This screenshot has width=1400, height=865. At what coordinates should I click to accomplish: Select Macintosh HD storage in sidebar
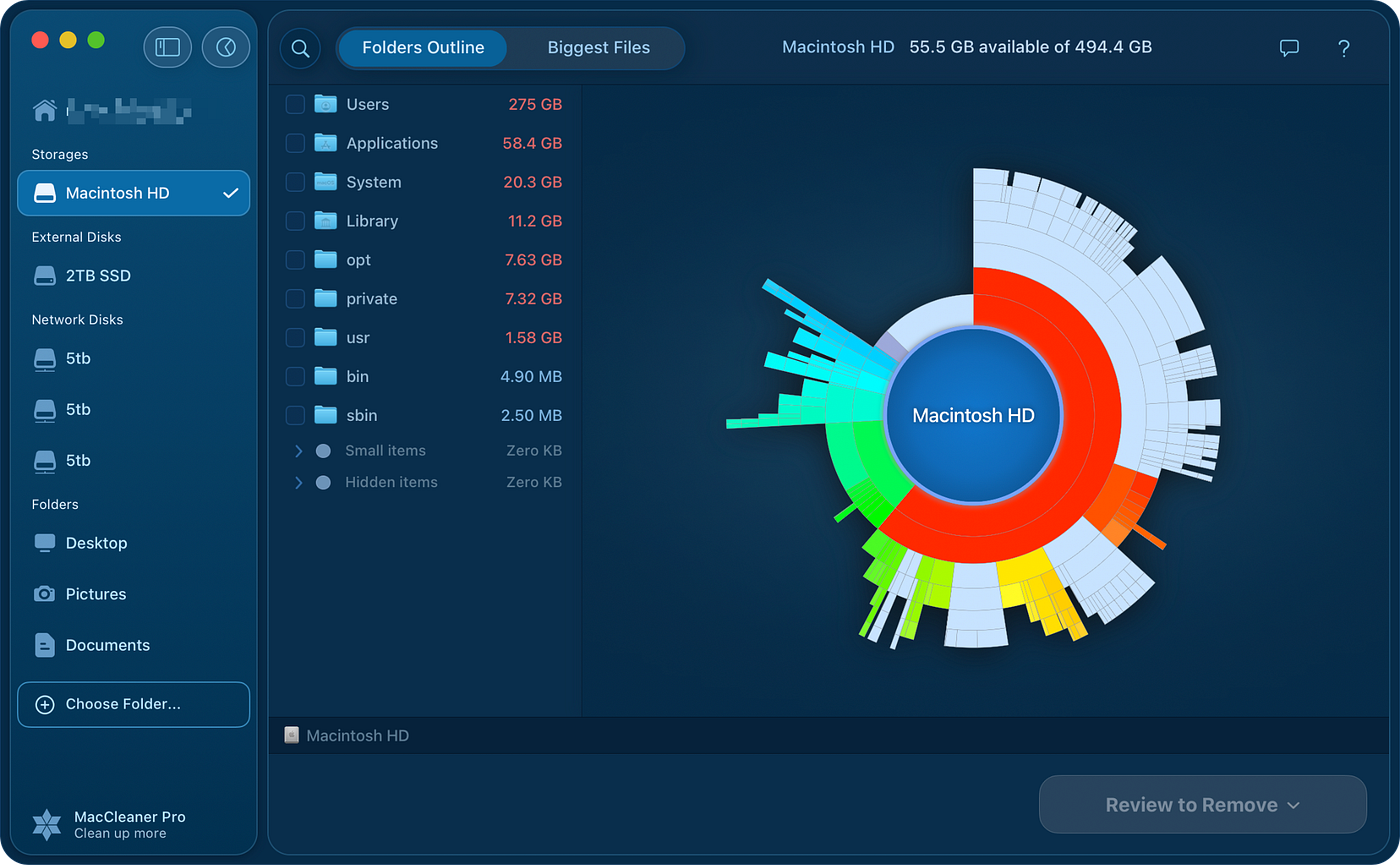coord(134,193)
